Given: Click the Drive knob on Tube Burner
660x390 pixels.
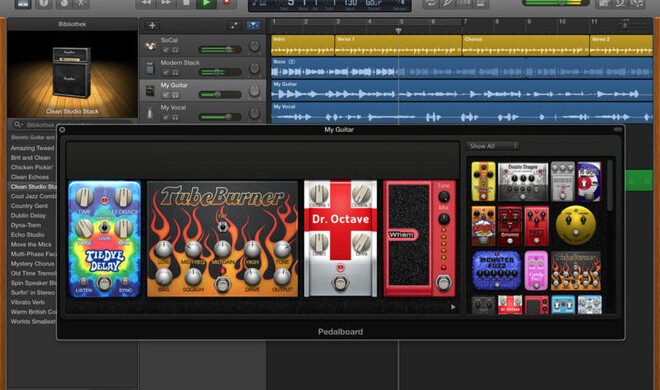Looking at the screenshot, I should coord(252,276).
